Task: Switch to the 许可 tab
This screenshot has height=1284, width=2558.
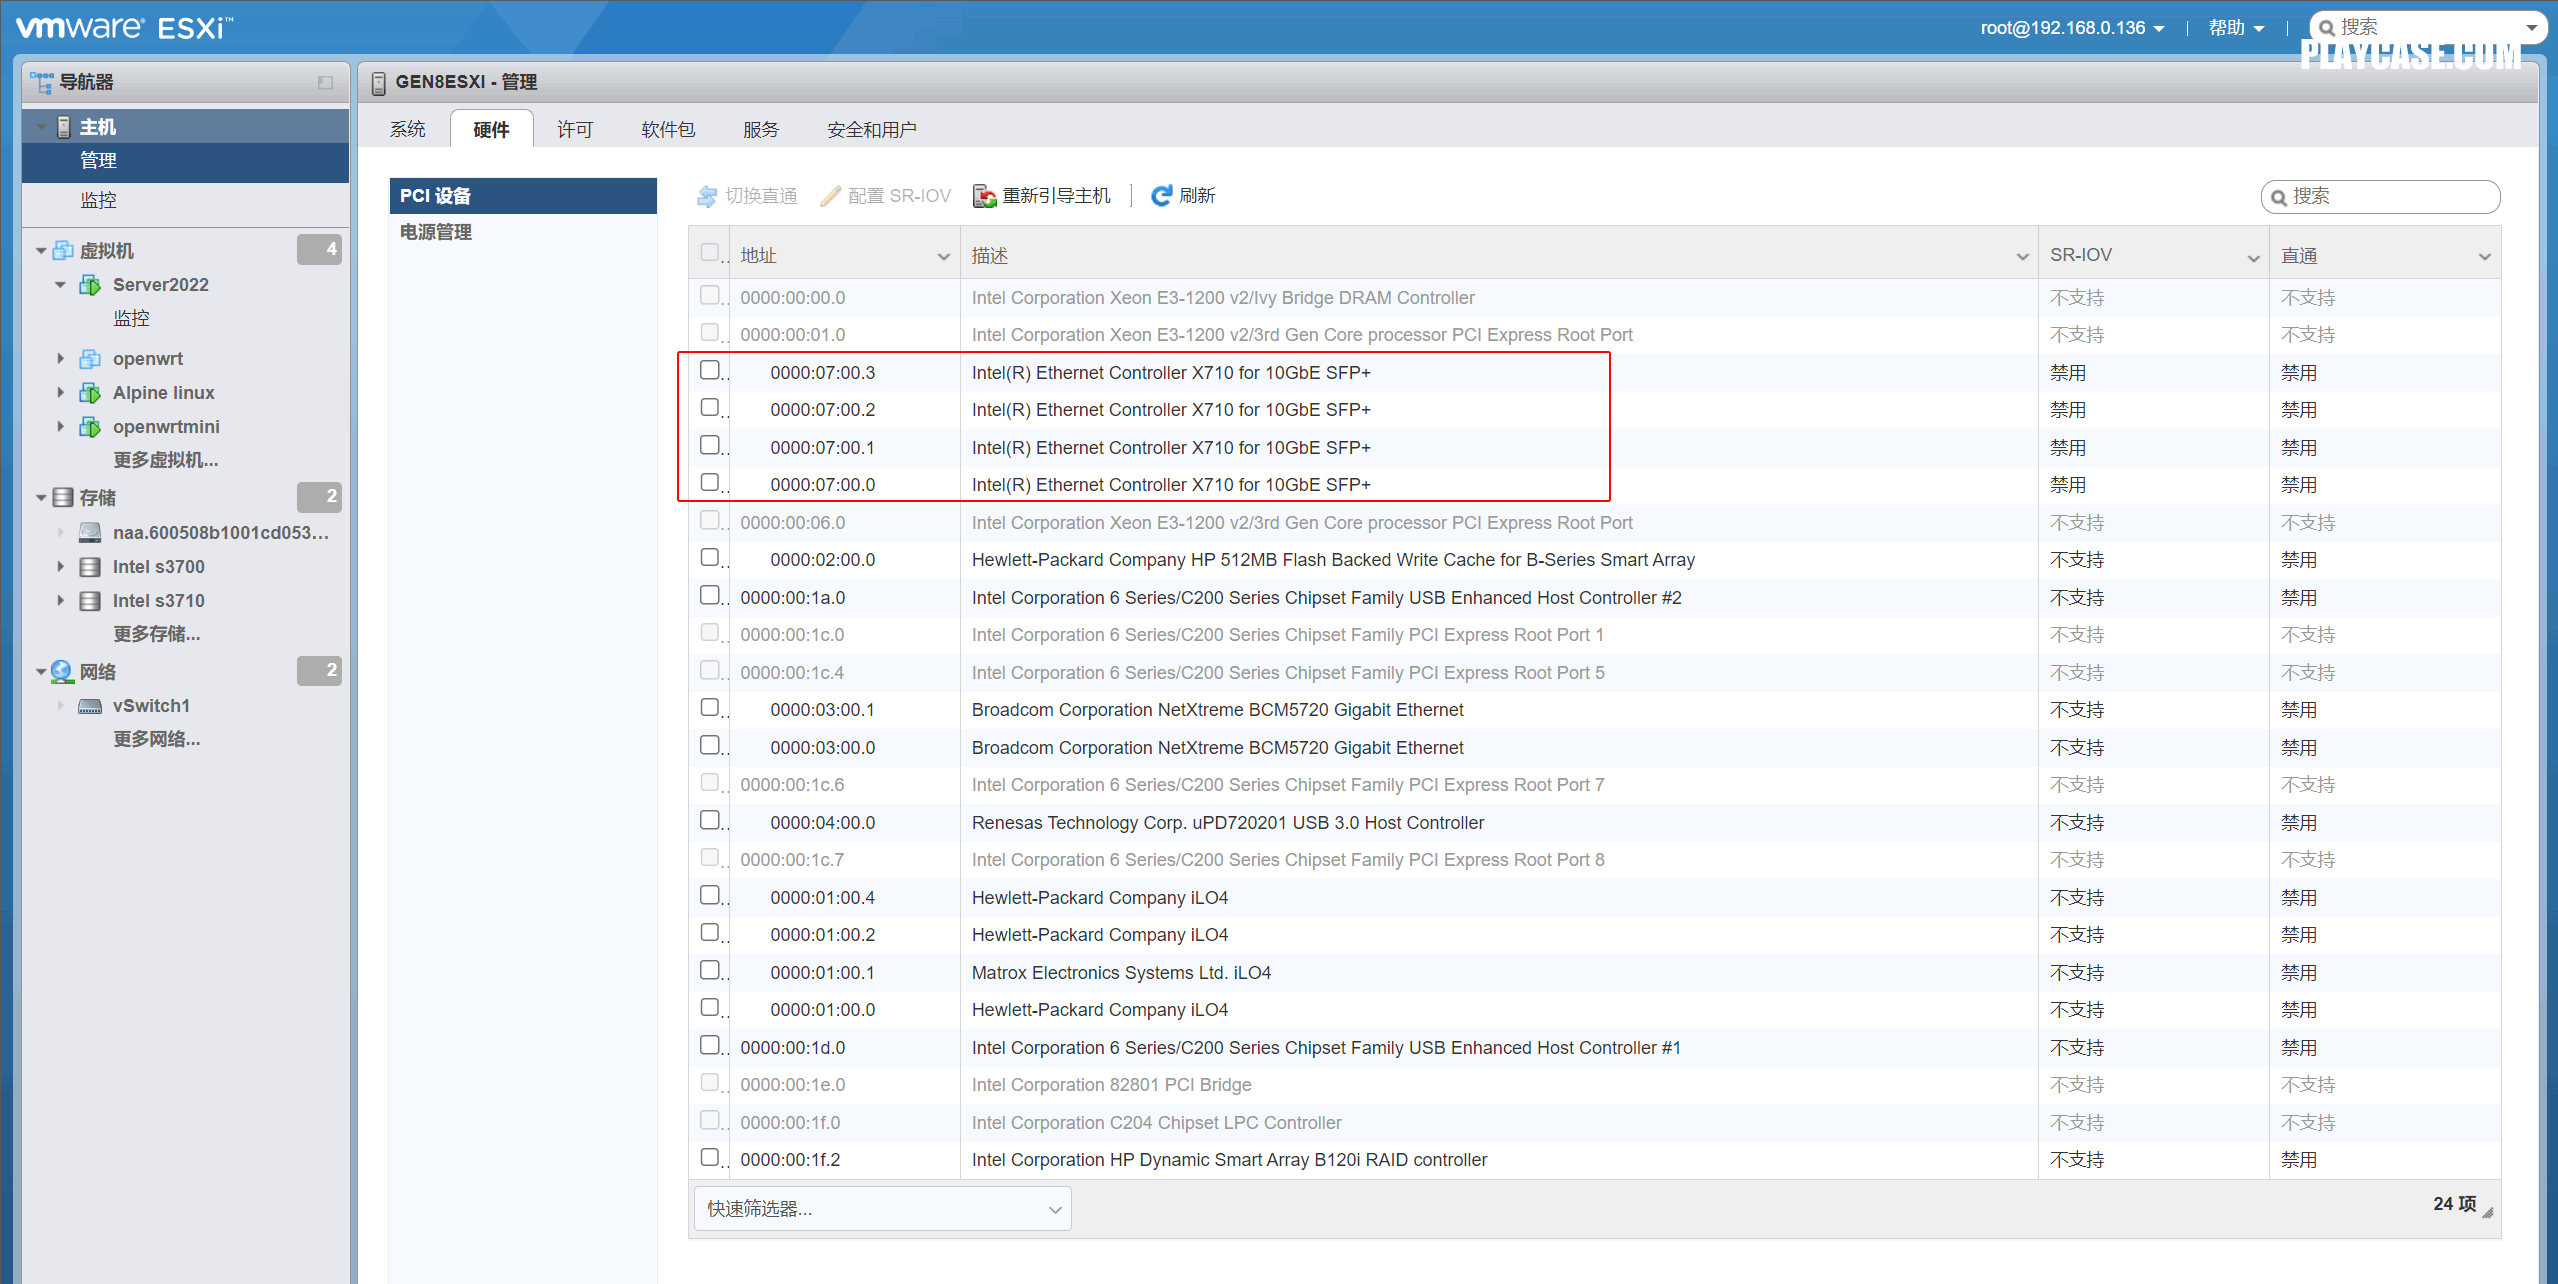Action: (x=575, y=130)
